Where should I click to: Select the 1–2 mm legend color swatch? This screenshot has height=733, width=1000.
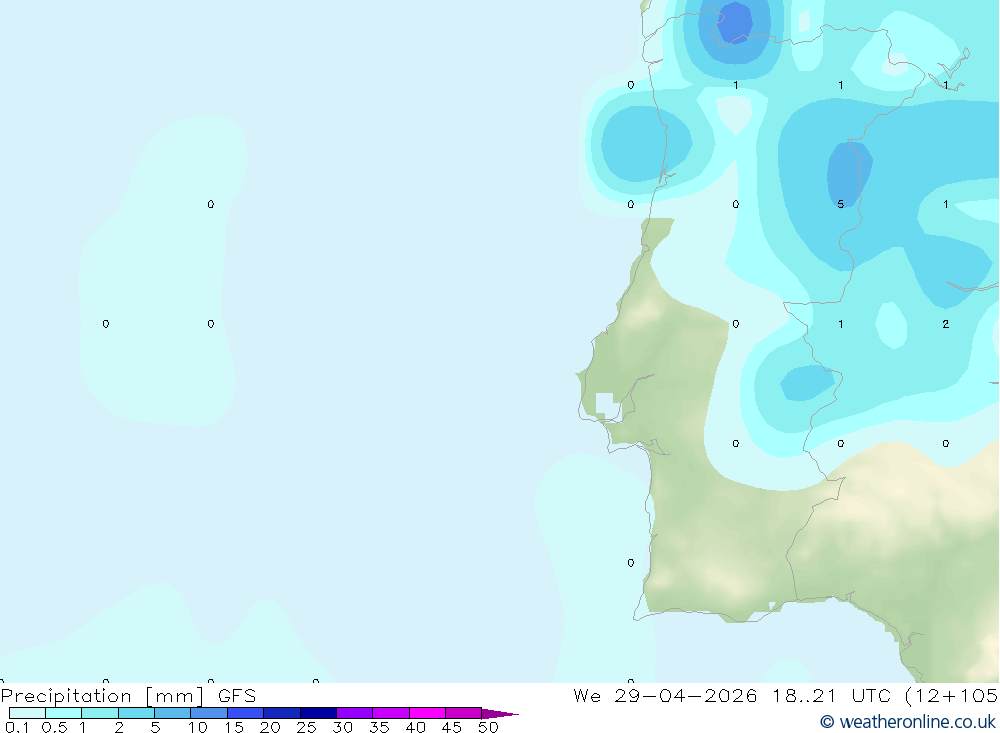click(x=100, y=713)
